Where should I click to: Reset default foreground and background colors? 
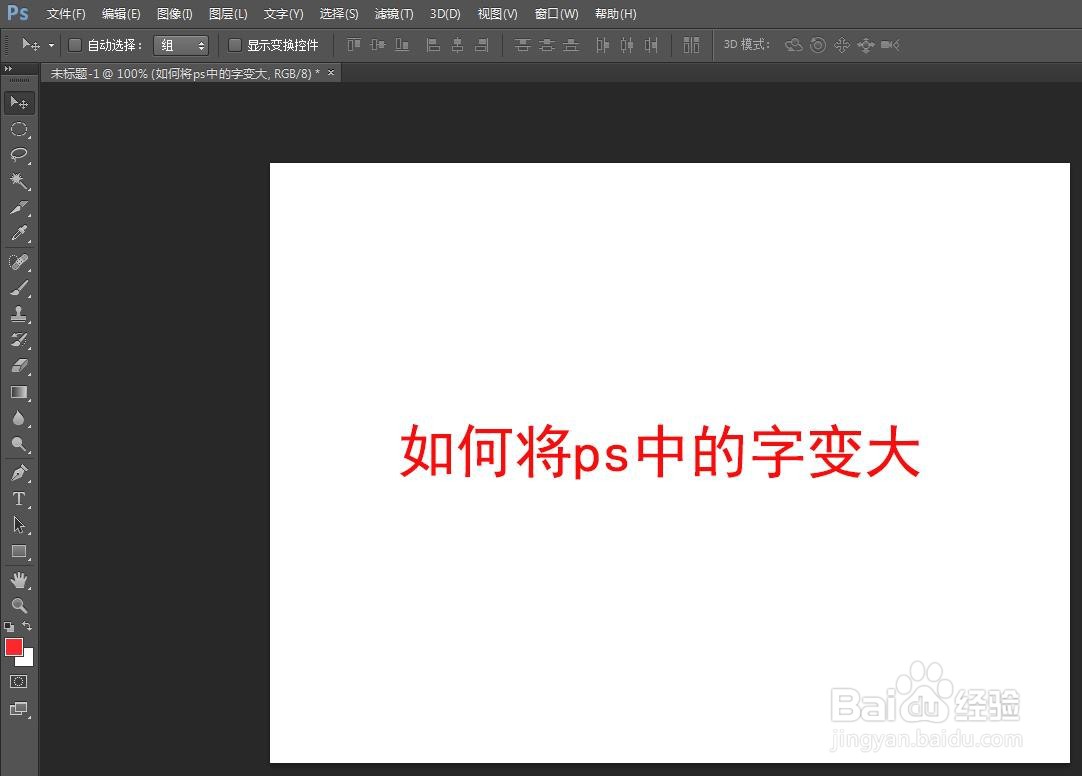pyautogui.click(x=9, y=627)
